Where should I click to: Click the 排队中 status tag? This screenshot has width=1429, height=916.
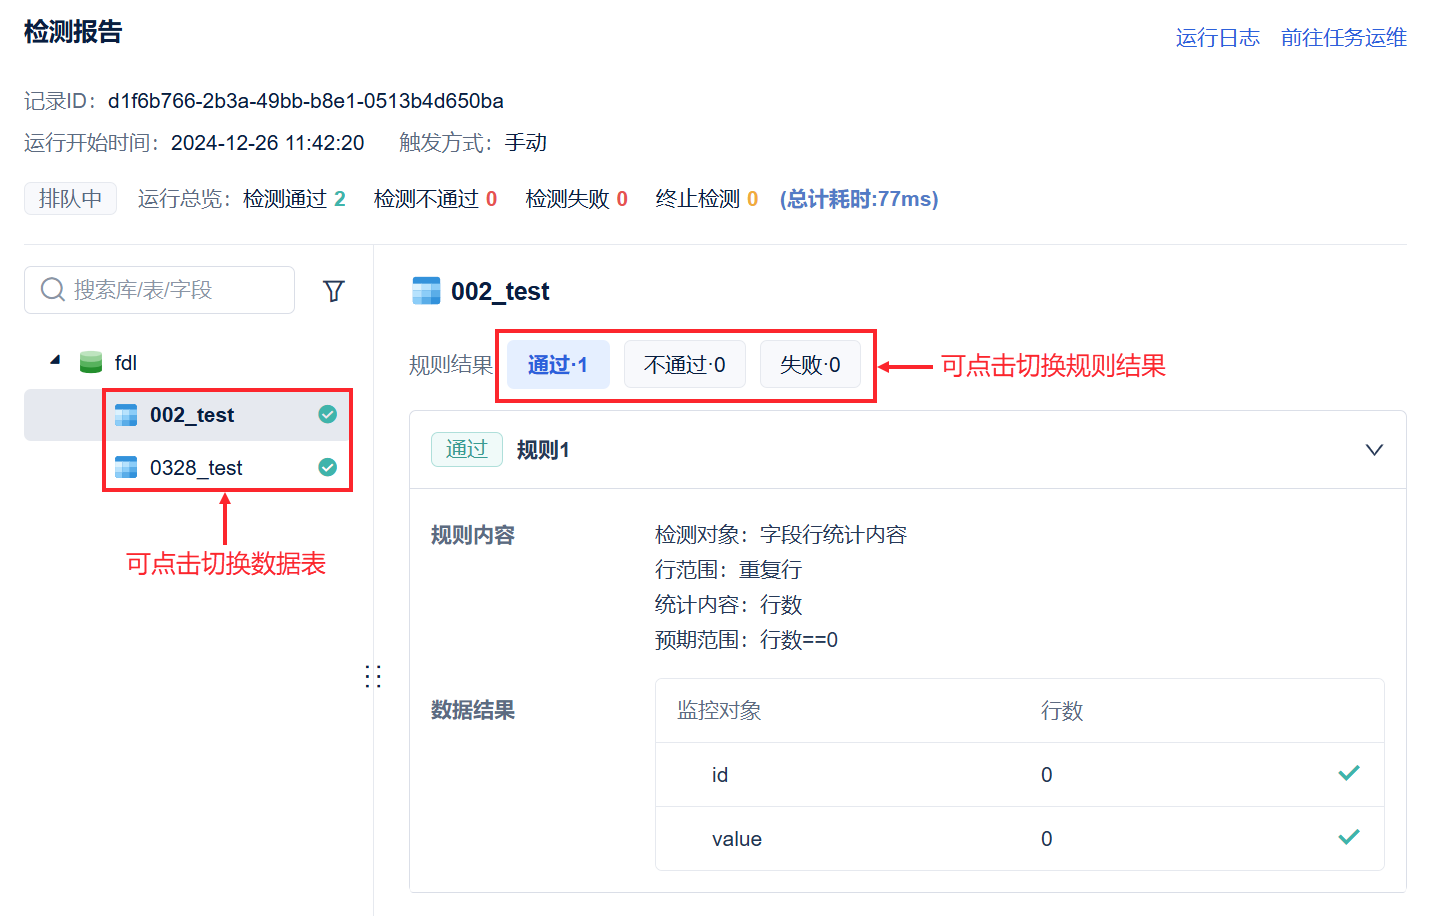(70, 198)
